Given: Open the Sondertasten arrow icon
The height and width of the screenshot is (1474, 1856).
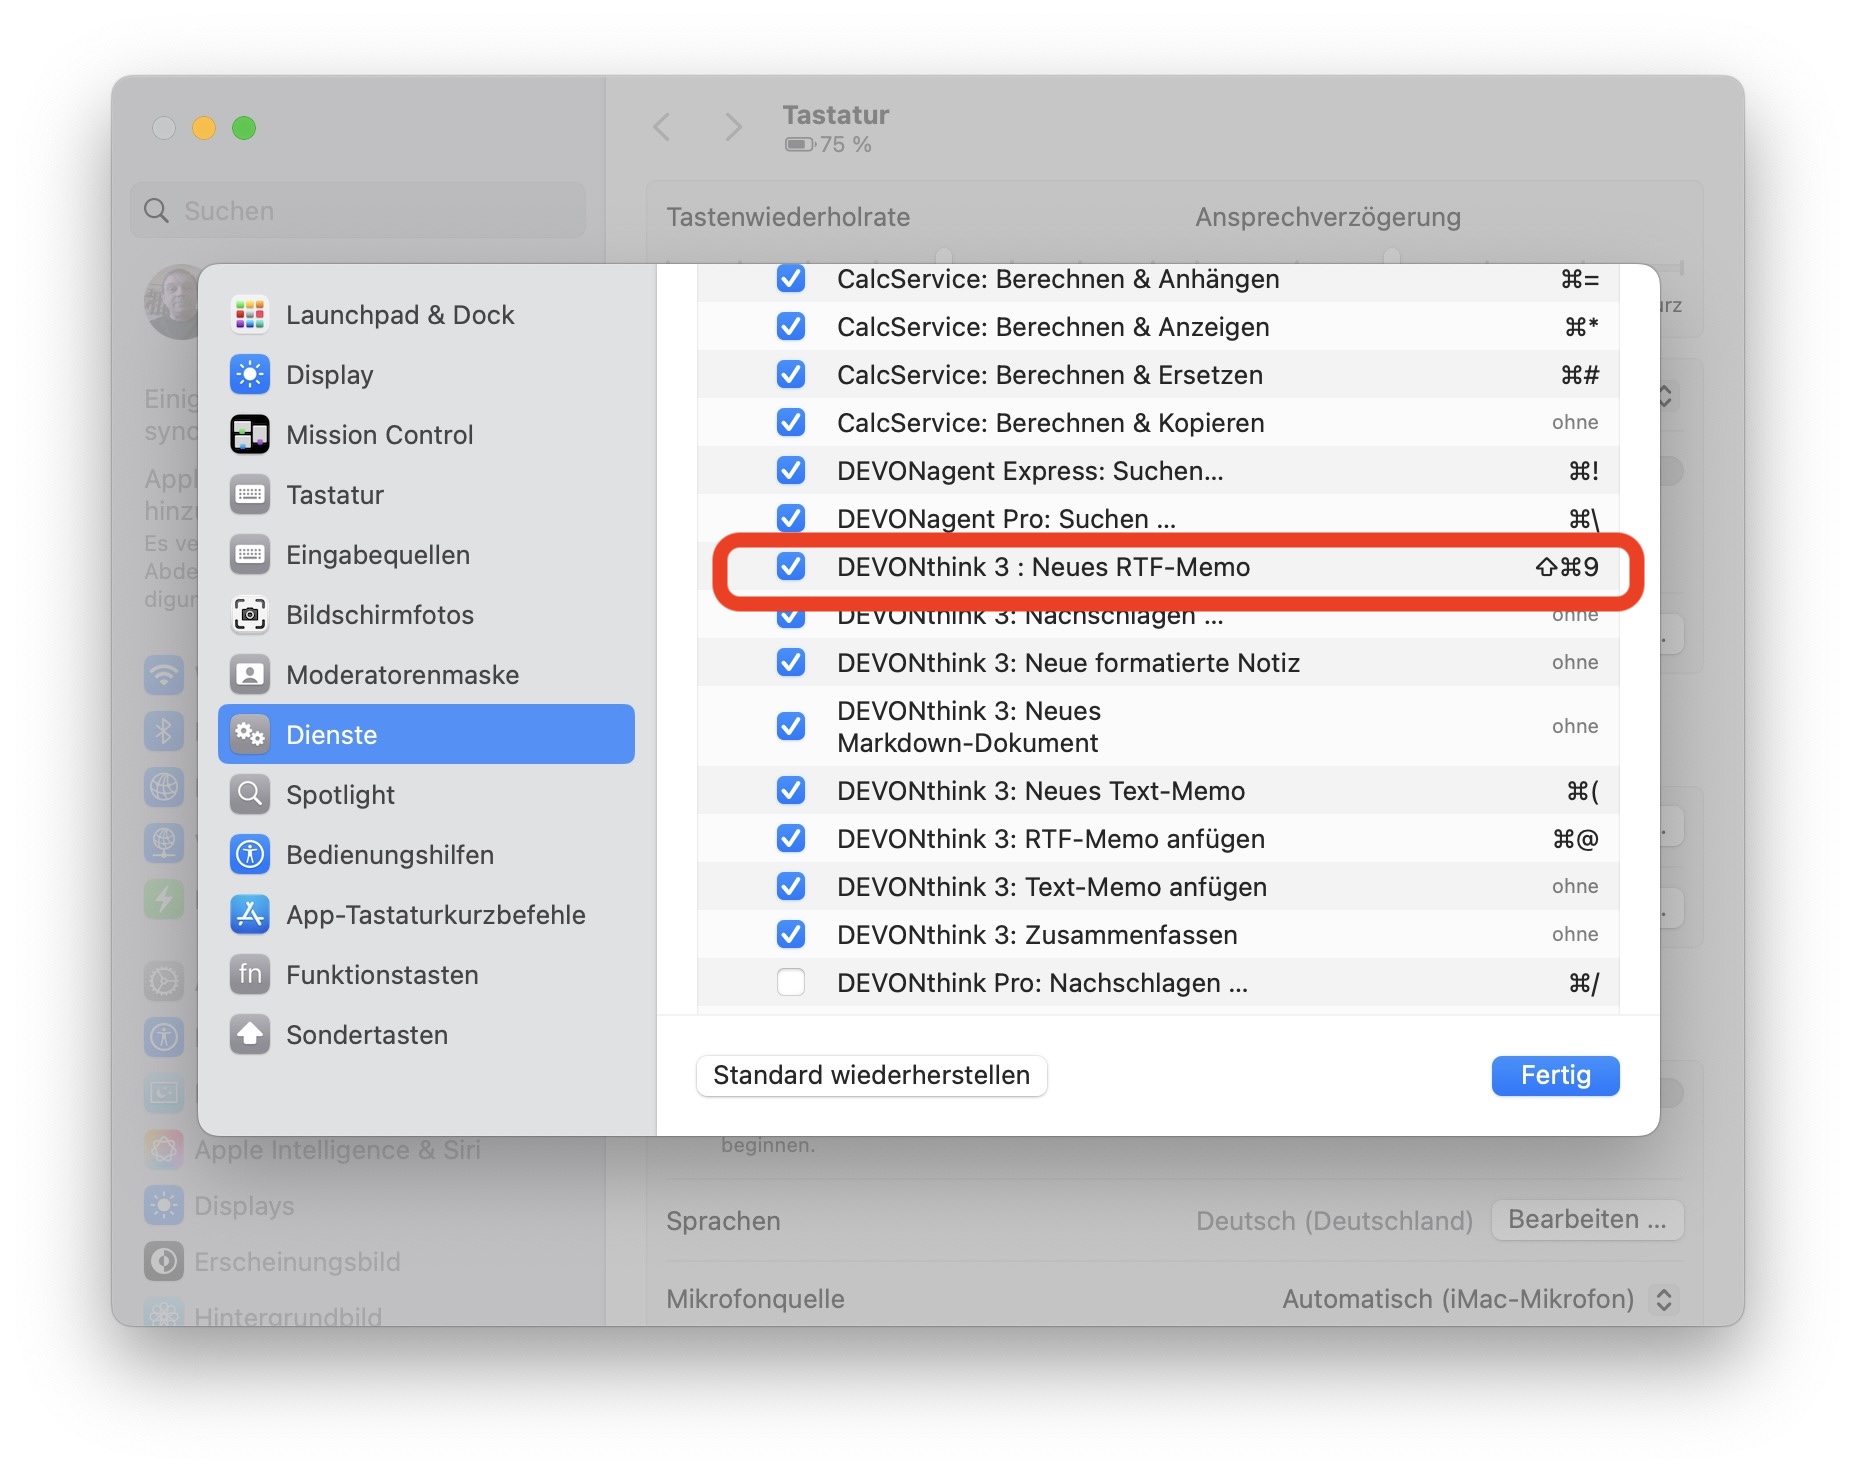Looking at the screenshot, I should [250, 1035].
